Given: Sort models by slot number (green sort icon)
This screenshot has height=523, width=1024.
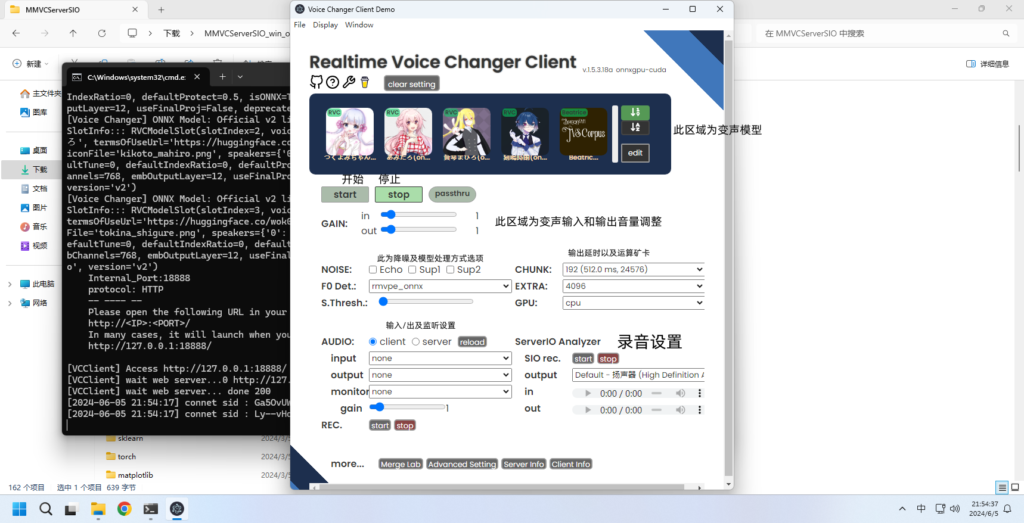Looking at the screenshot, I should pyautogui.click(x=635, y=112).
